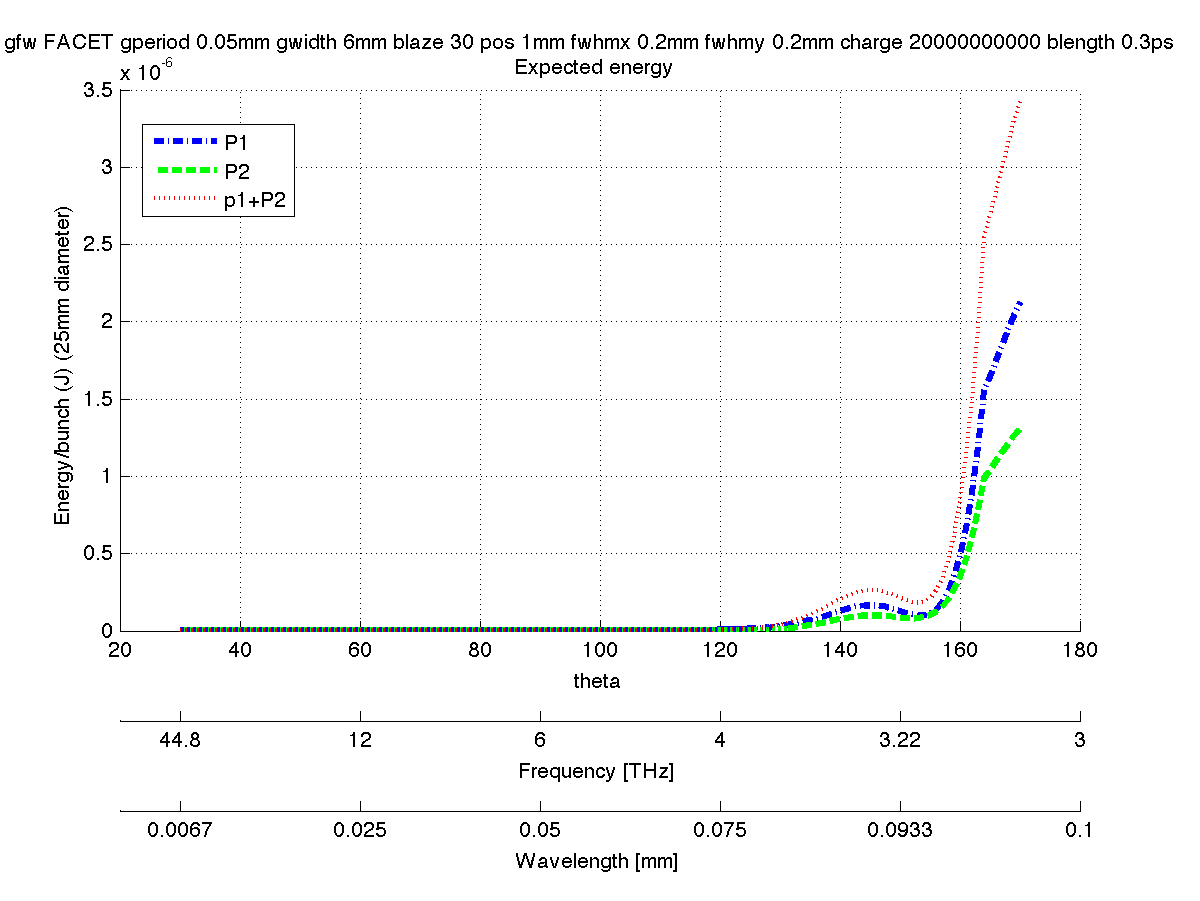The width and height of the screenshot is (1200, 901).
Task: Click the wavelength tick label 0.025
Action: click(360, 830)
